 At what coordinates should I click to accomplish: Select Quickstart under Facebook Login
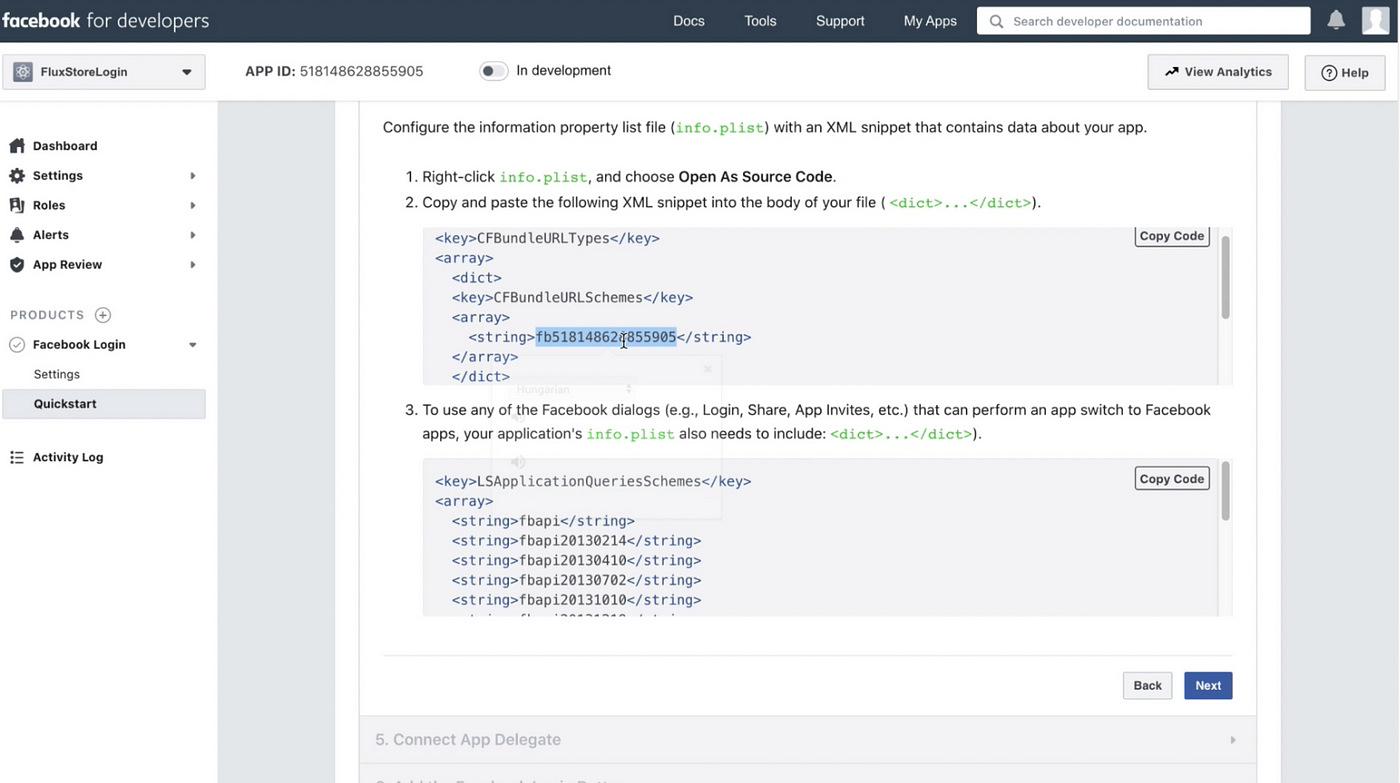point(104,404)
